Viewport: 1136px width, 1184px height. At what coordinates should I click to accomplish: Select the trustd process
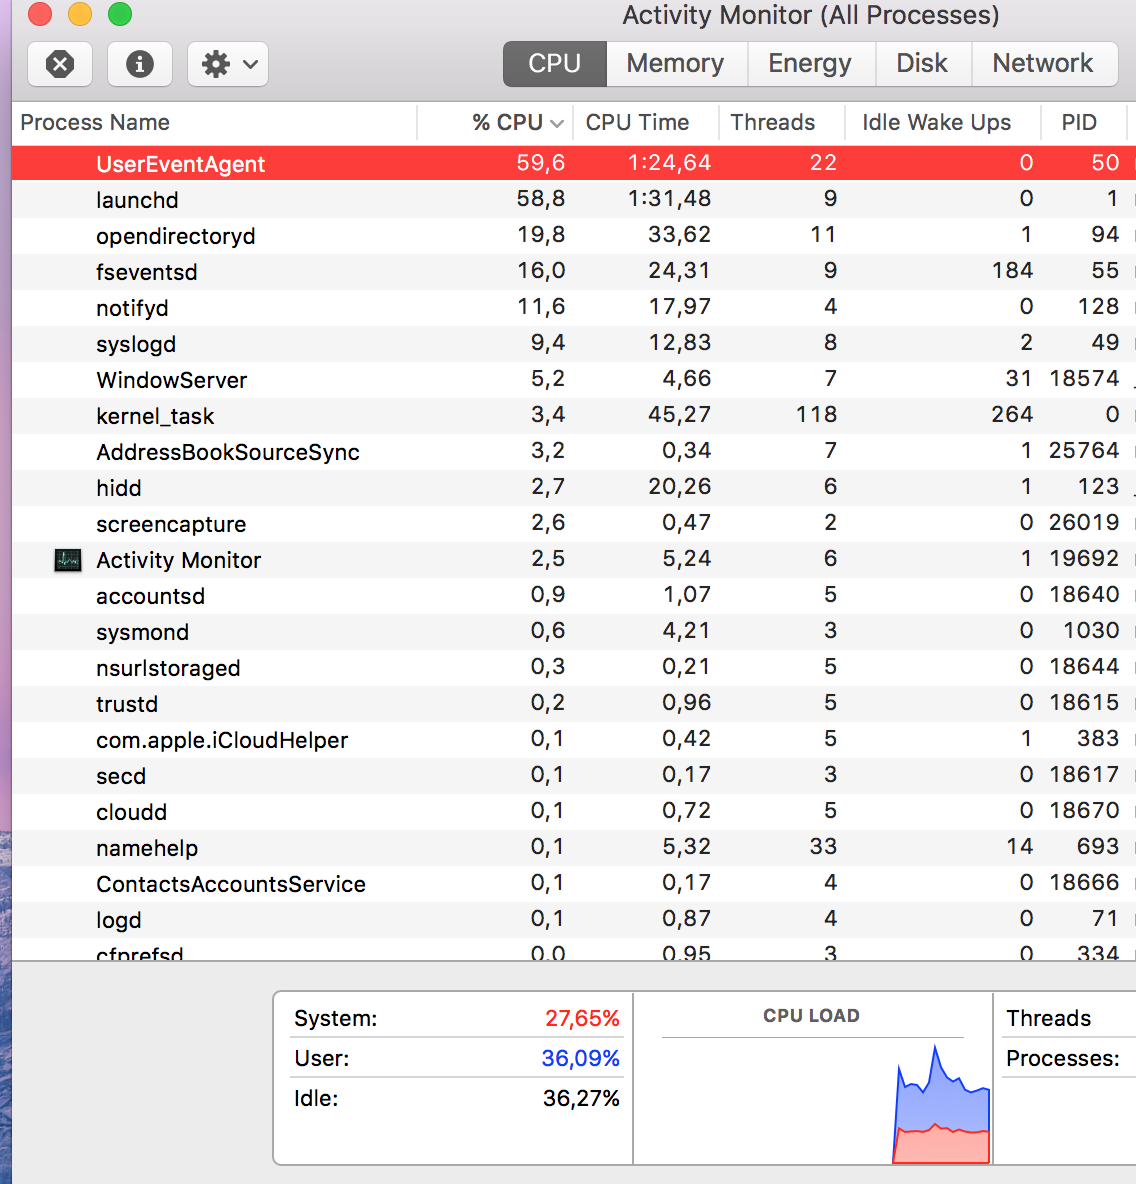[x=573, y=704]
